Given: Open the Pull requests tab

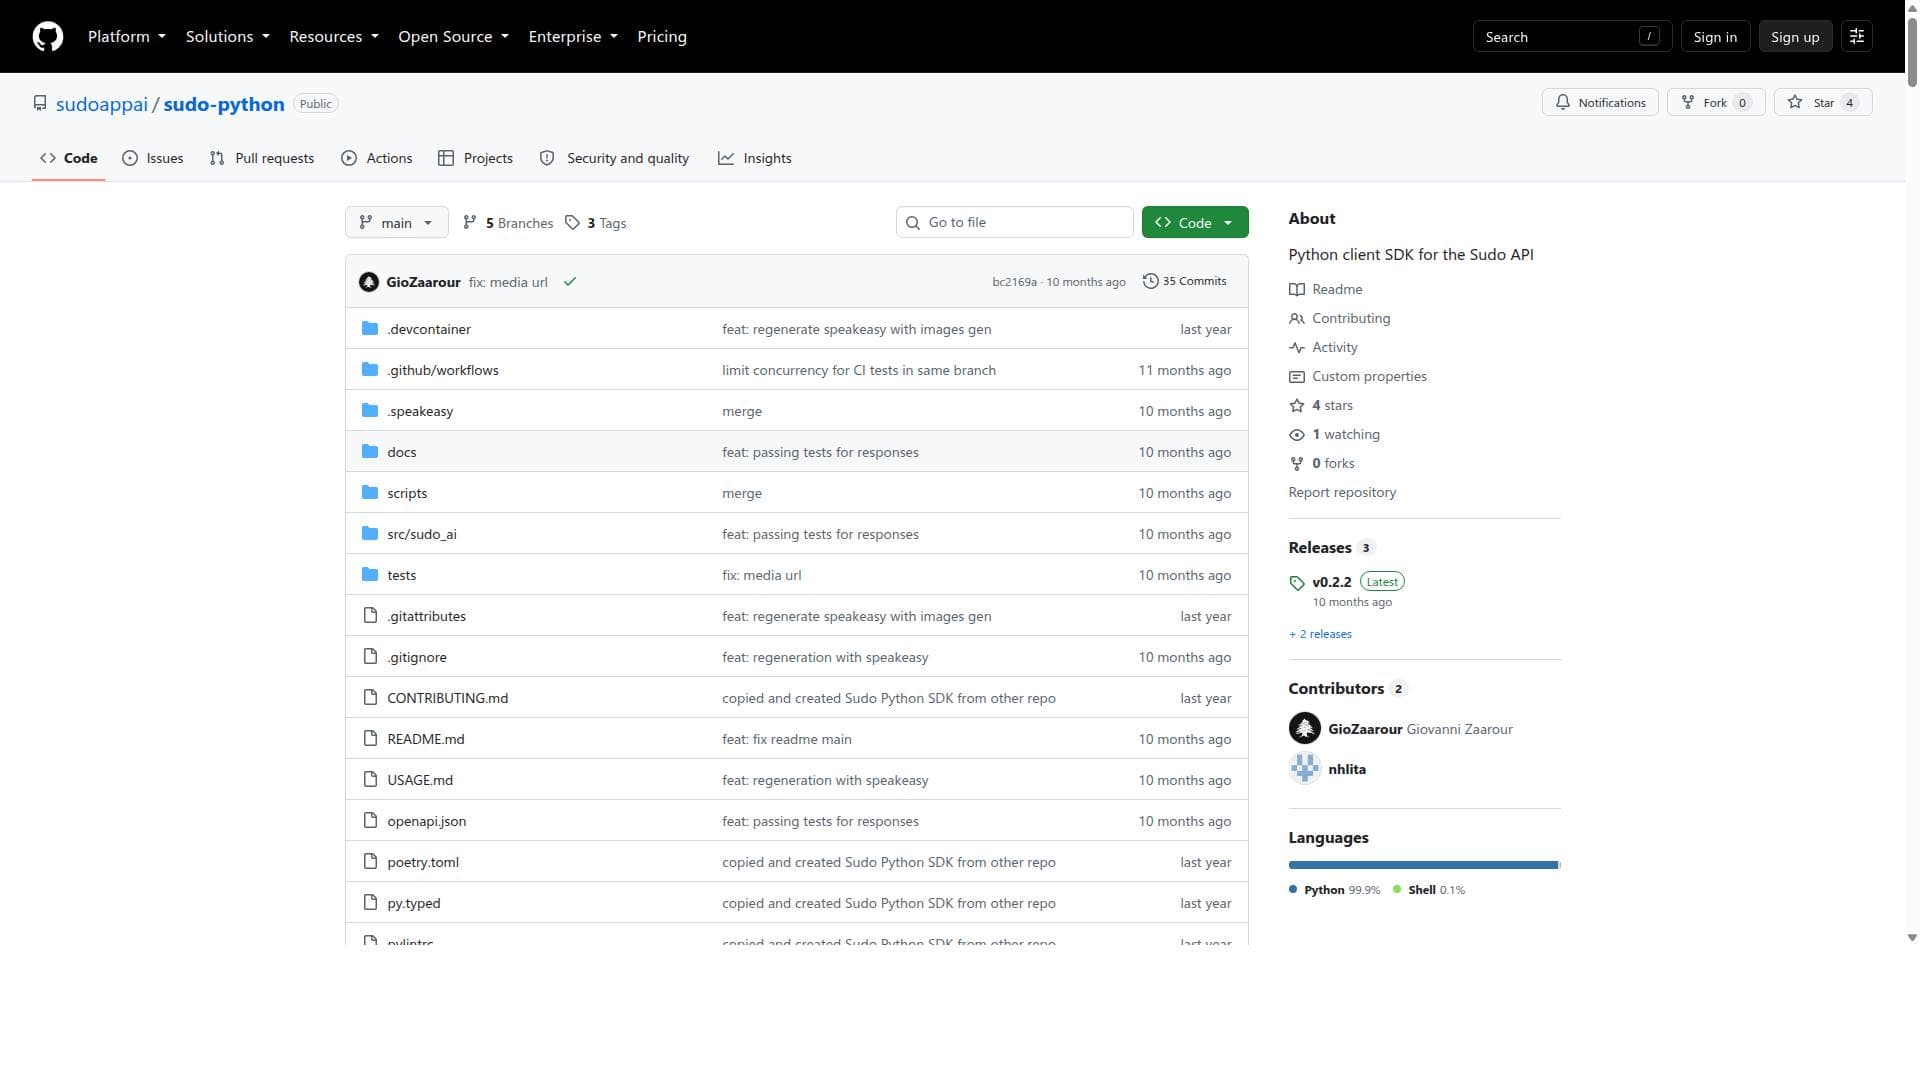Looking at the screenshot, I should [x=262, y=158].
